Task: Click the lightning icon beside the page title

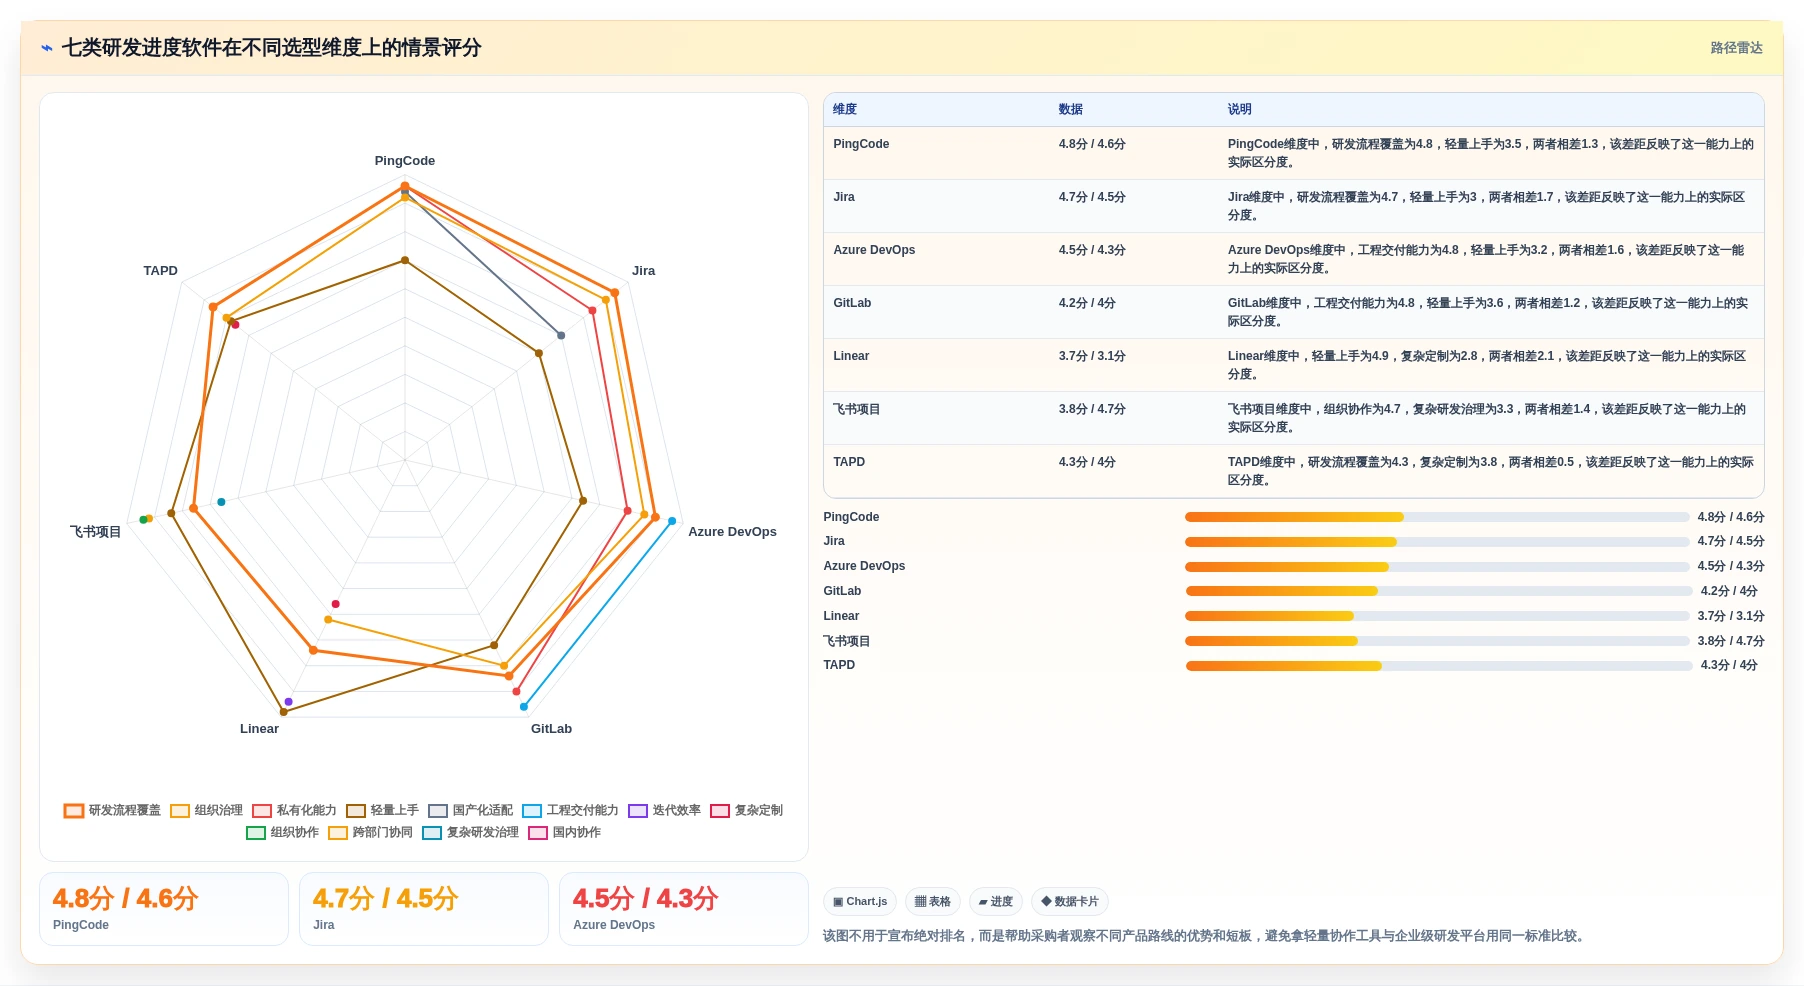Action: [x=47, y=48]
